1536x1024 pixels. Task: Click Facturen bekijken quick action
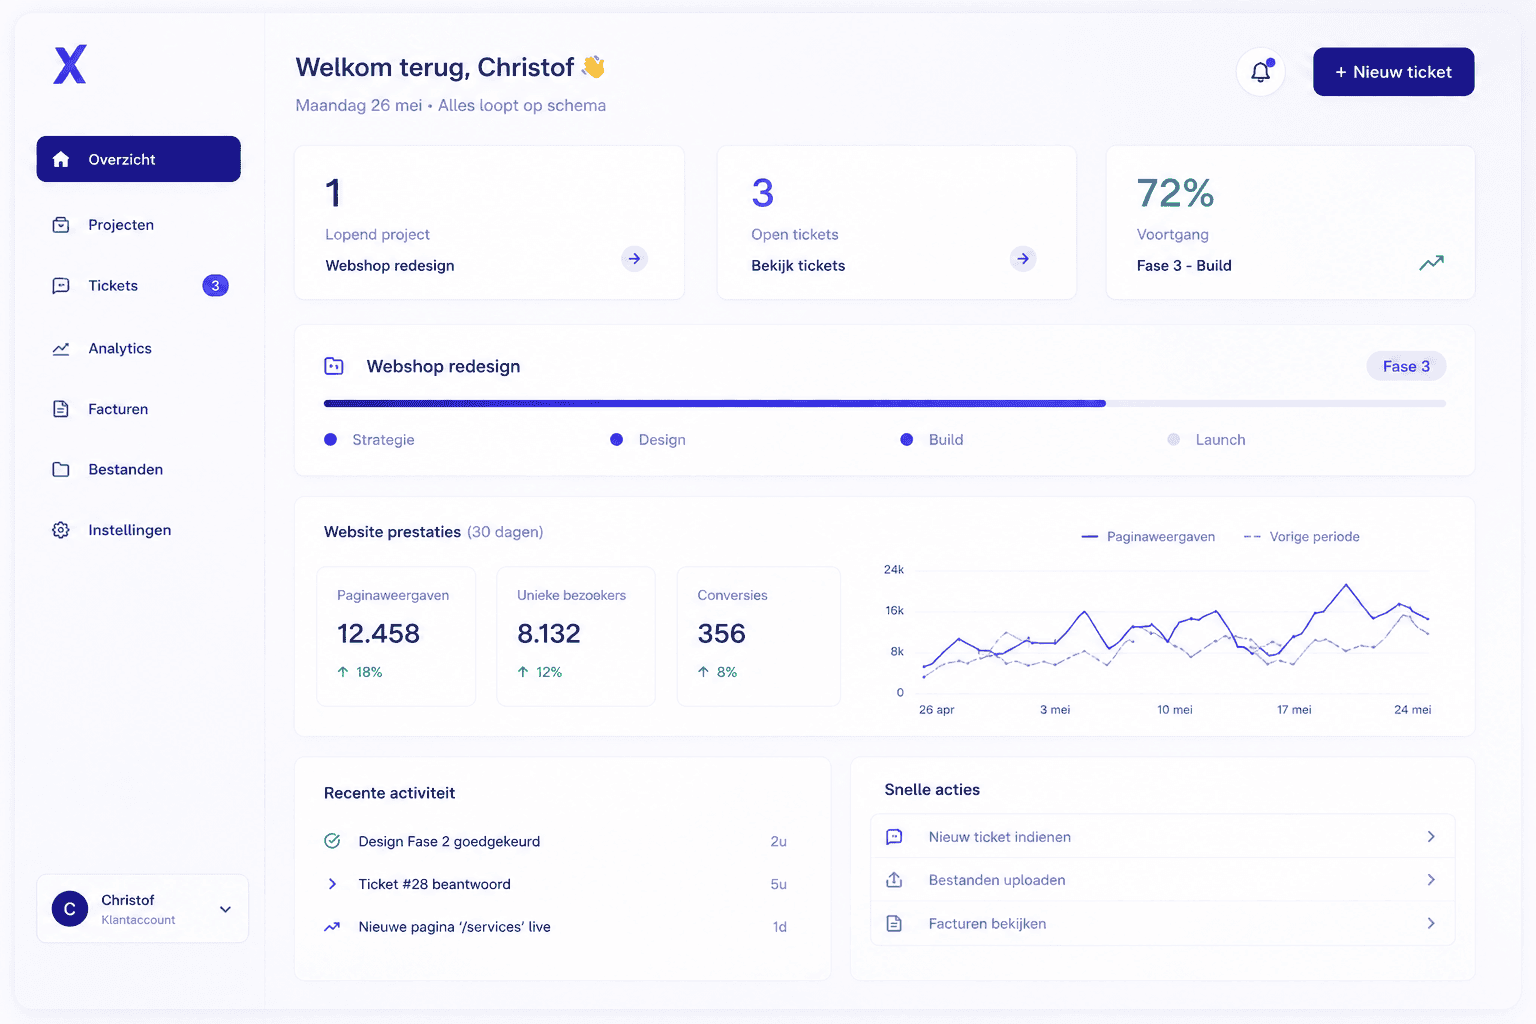[1163, 924]
